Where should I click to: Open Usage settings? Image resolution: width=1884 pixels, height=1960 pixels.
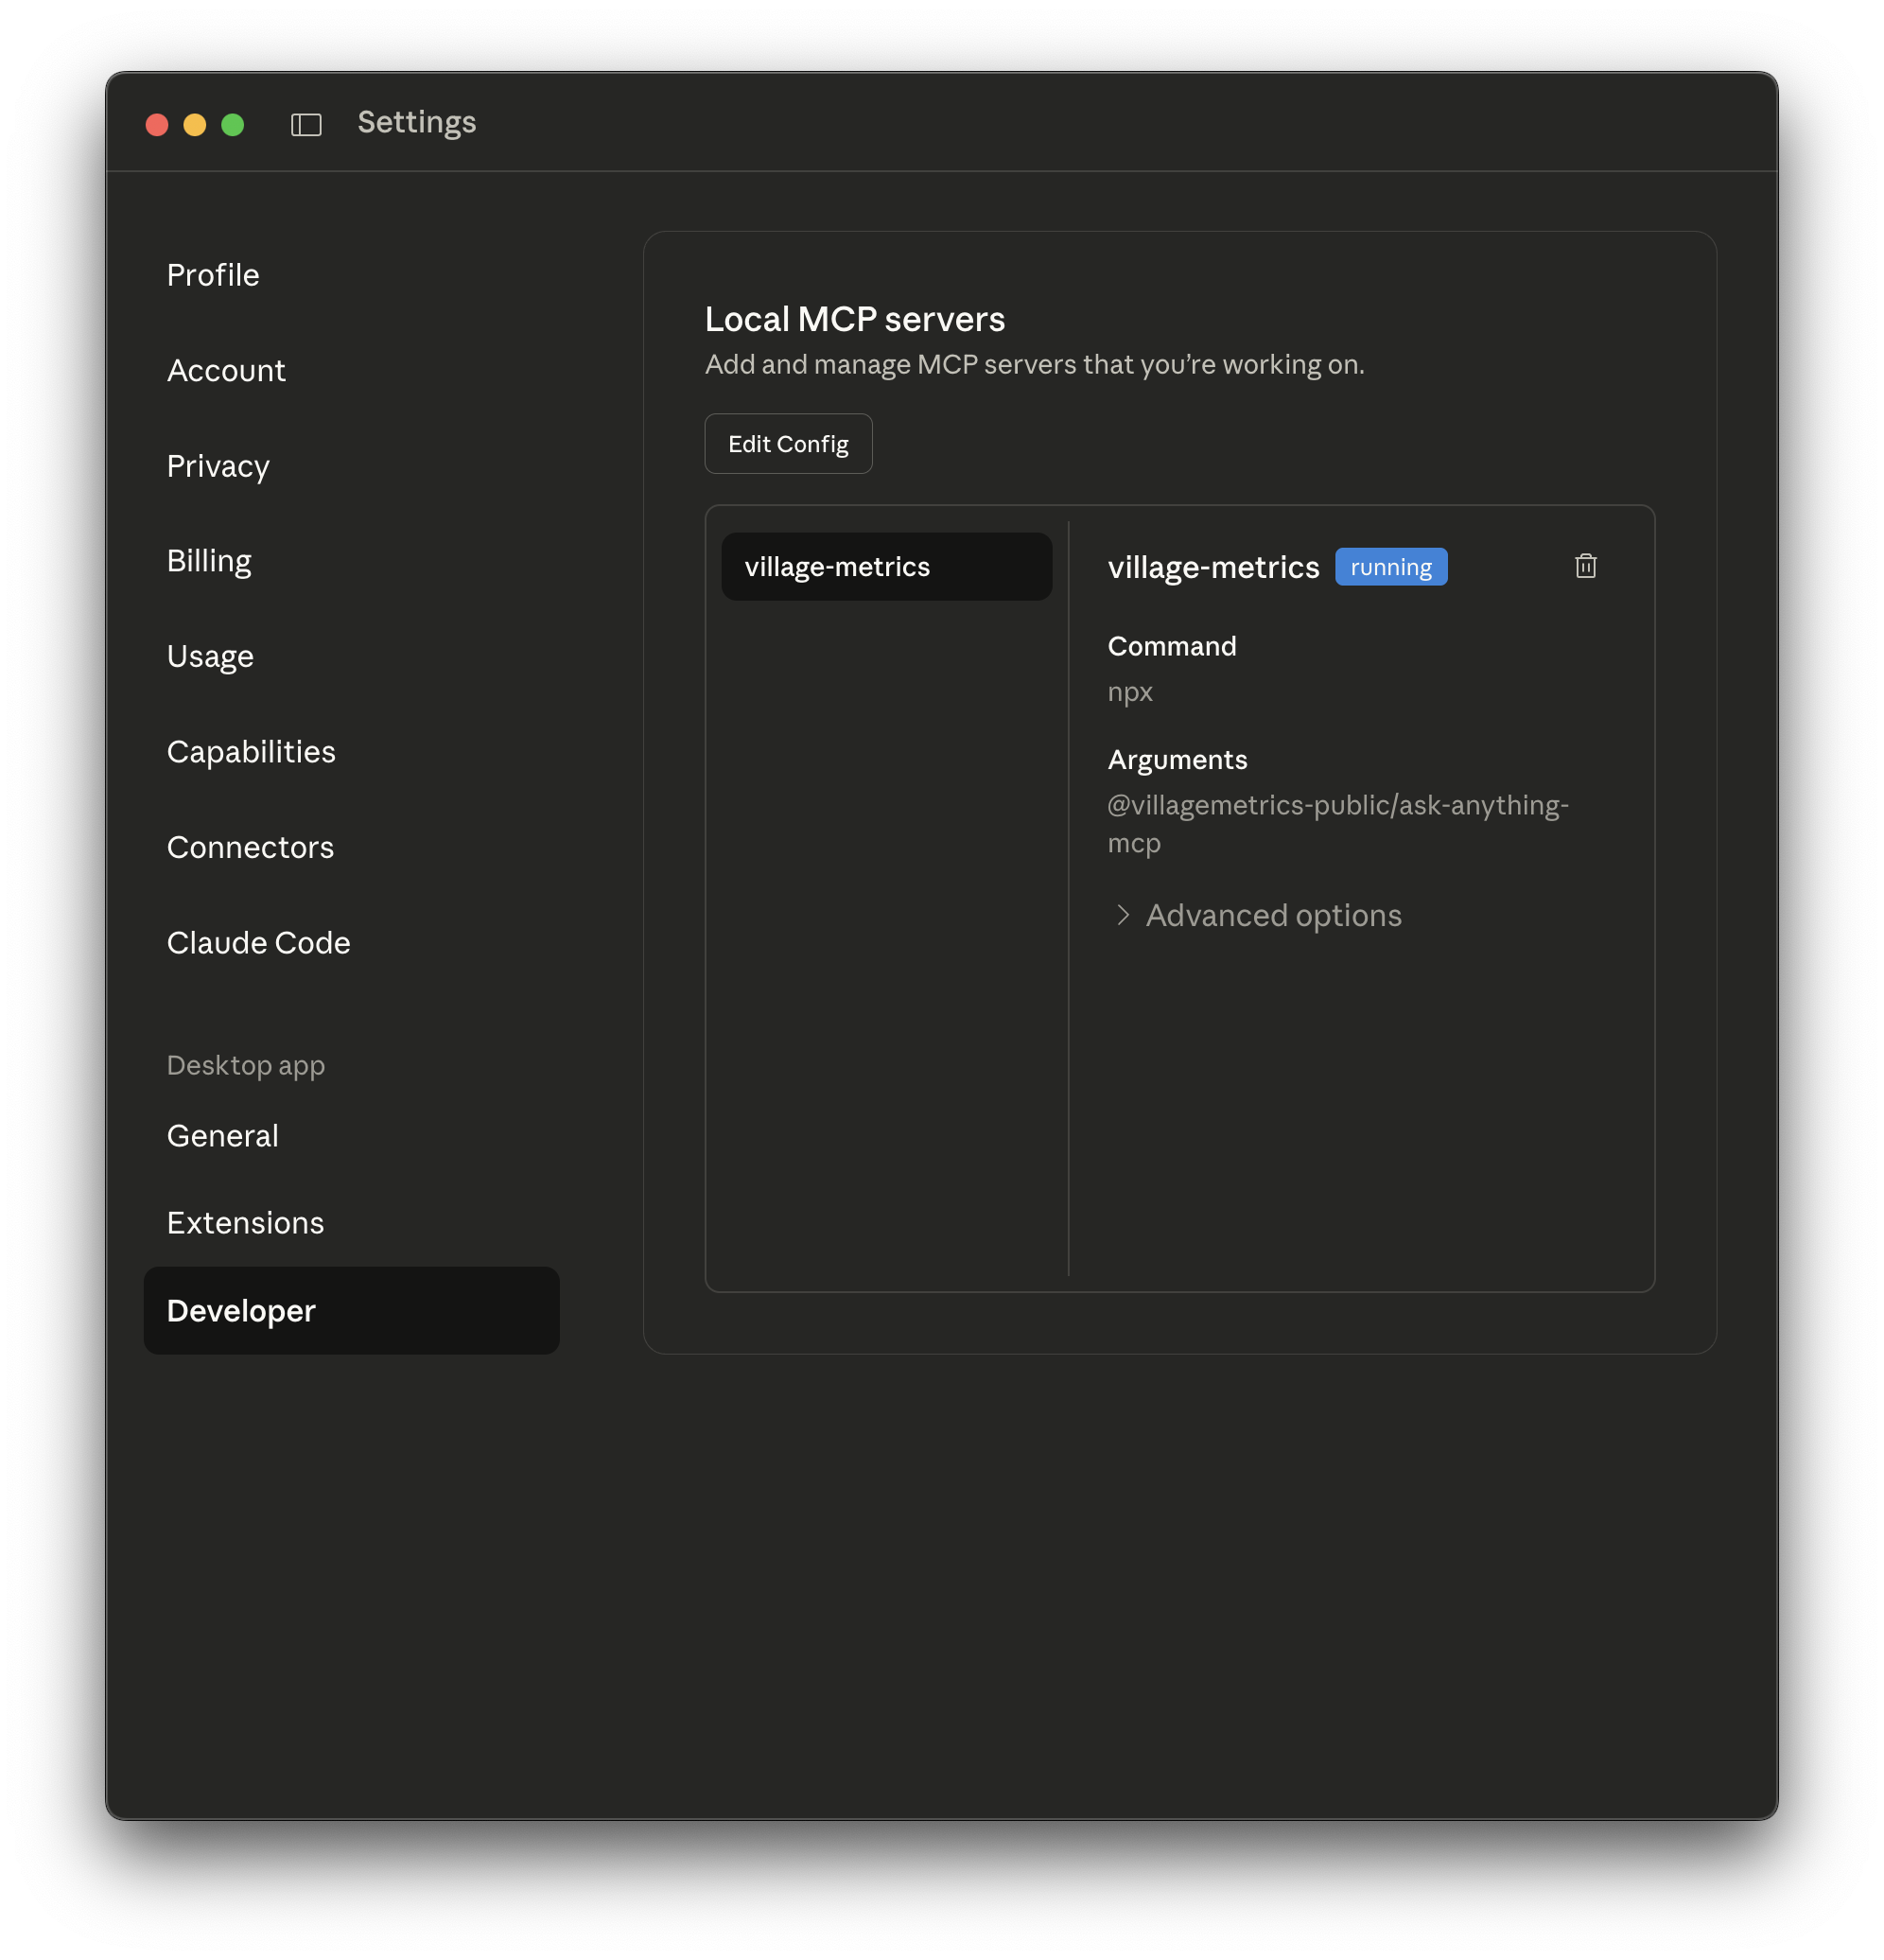tap(210, 656)
